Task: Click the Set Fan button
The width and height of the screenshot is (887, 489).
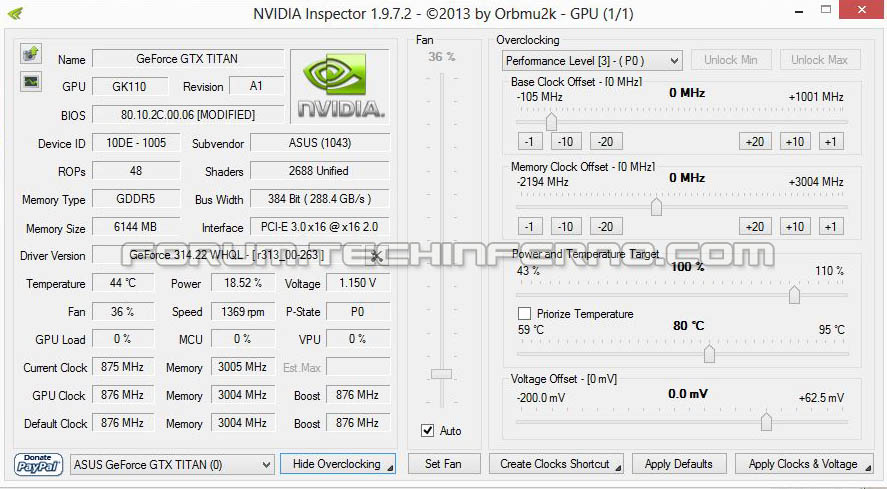Action: [444, 464]
